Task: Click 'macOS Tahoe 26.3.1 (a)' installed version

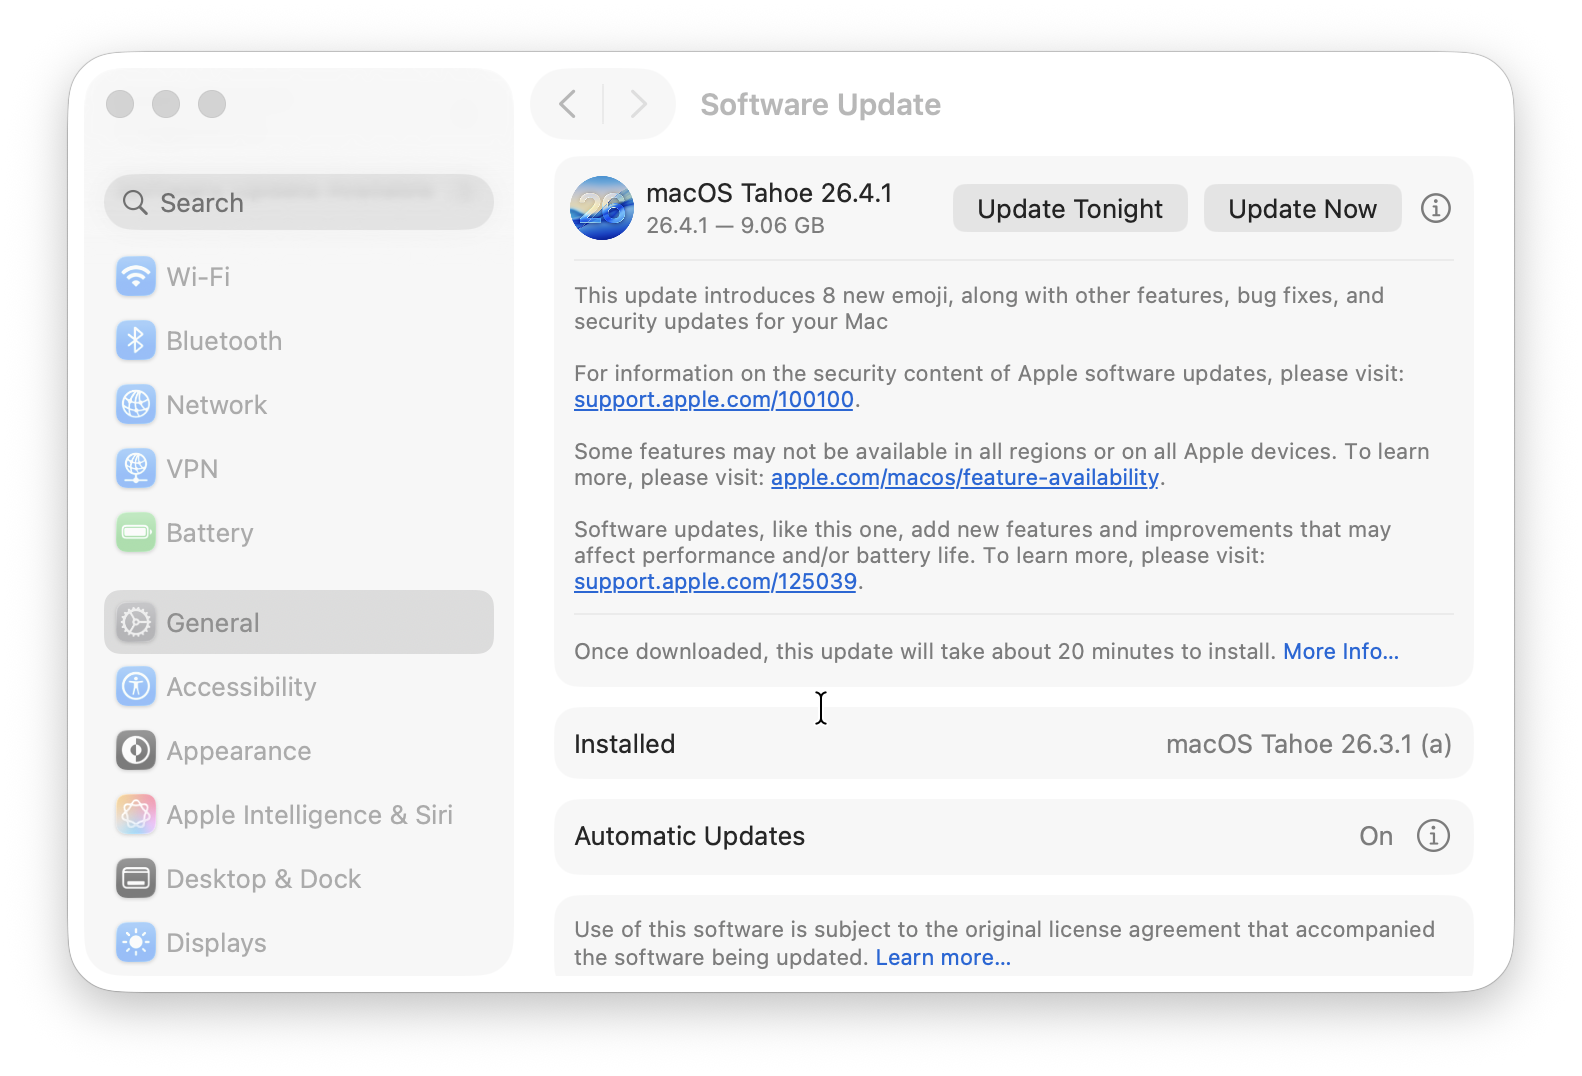Action: 1309,744
